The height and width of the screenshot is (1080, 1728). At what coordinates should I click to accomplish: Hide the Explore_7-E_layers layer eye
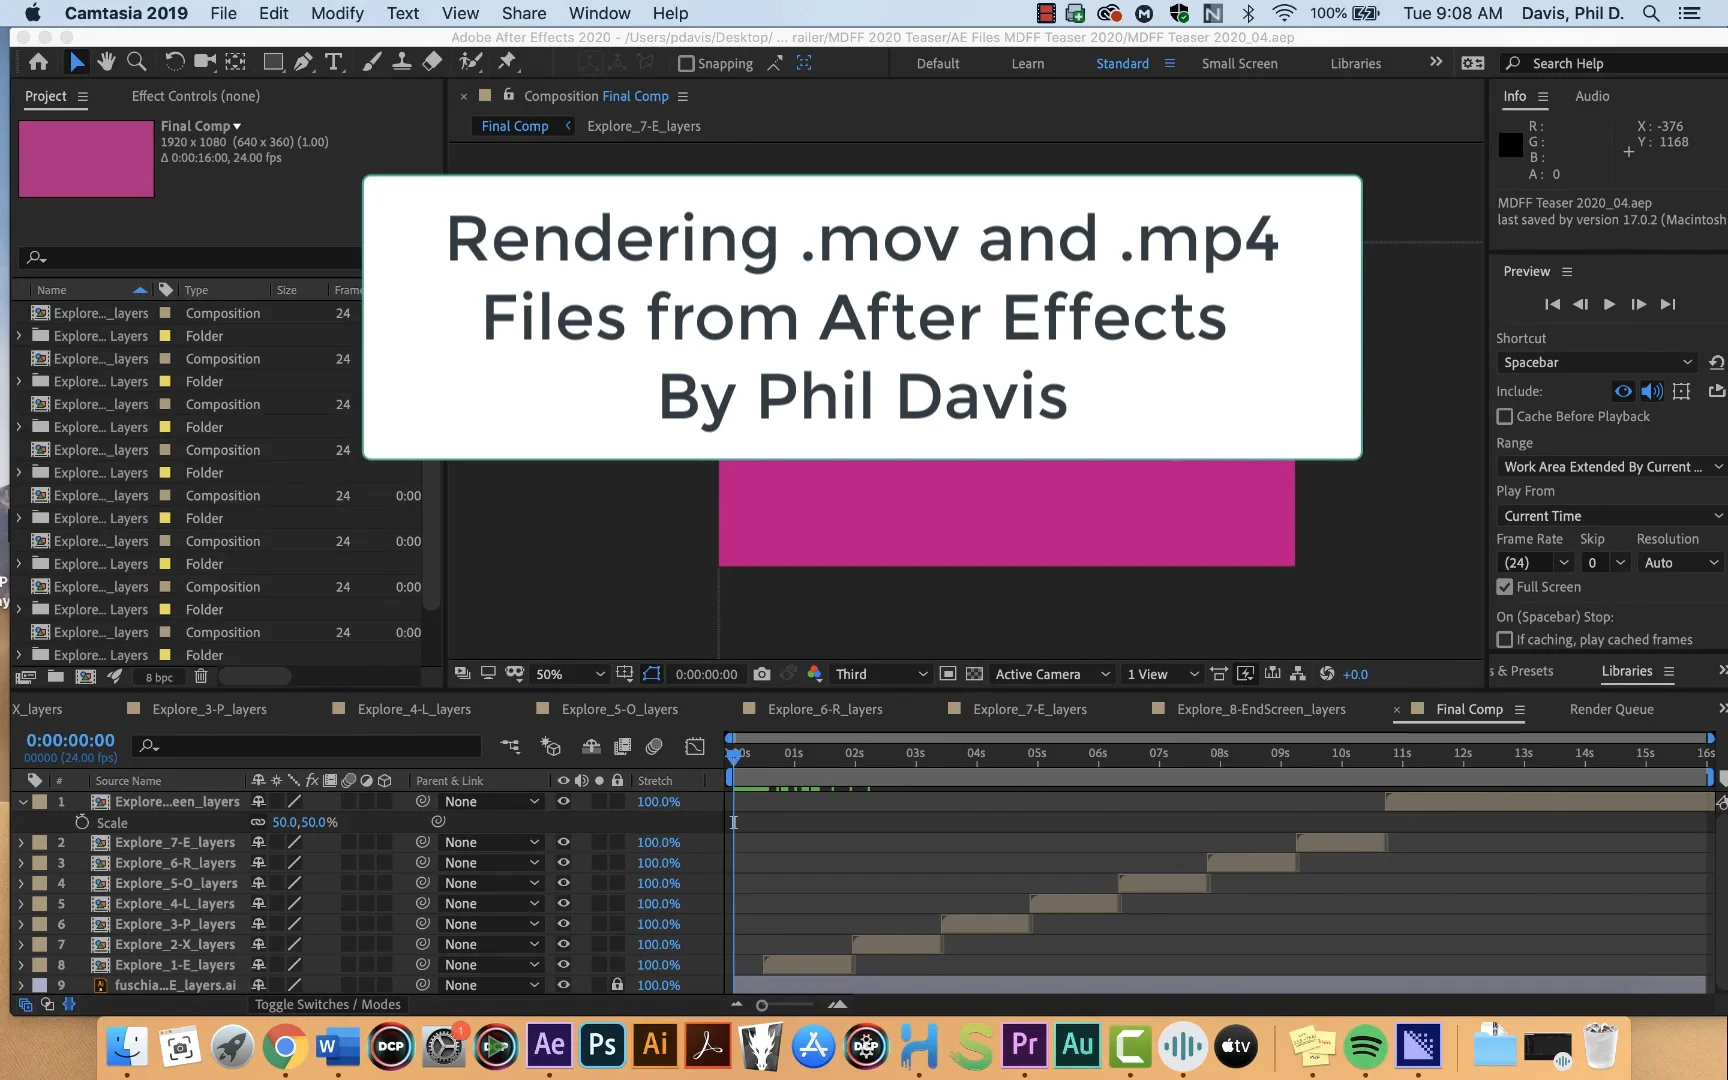click(563, 842)
